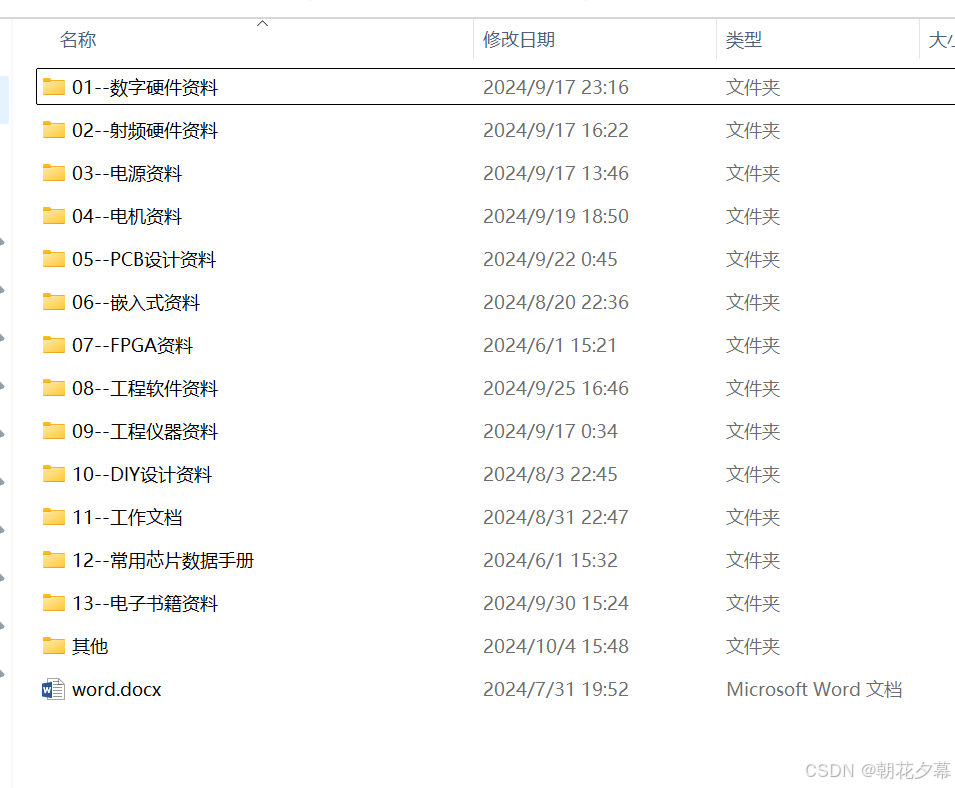Click sort arrow above 名称 column

[263, 24]
